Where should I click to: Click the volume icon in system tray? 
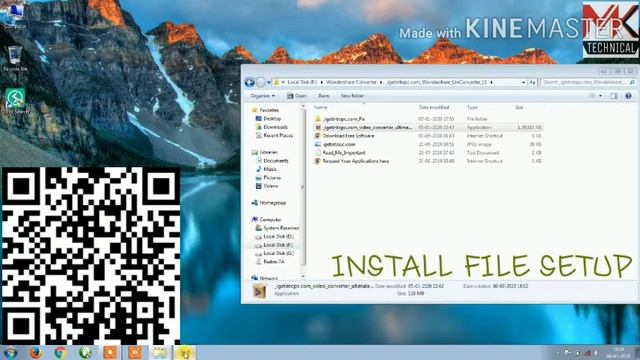click(596, 353)
